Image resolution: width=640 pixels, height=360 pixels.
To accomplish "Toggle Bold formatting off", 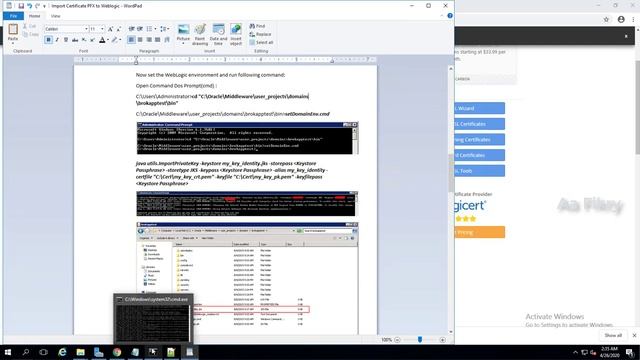I will 49,40.
